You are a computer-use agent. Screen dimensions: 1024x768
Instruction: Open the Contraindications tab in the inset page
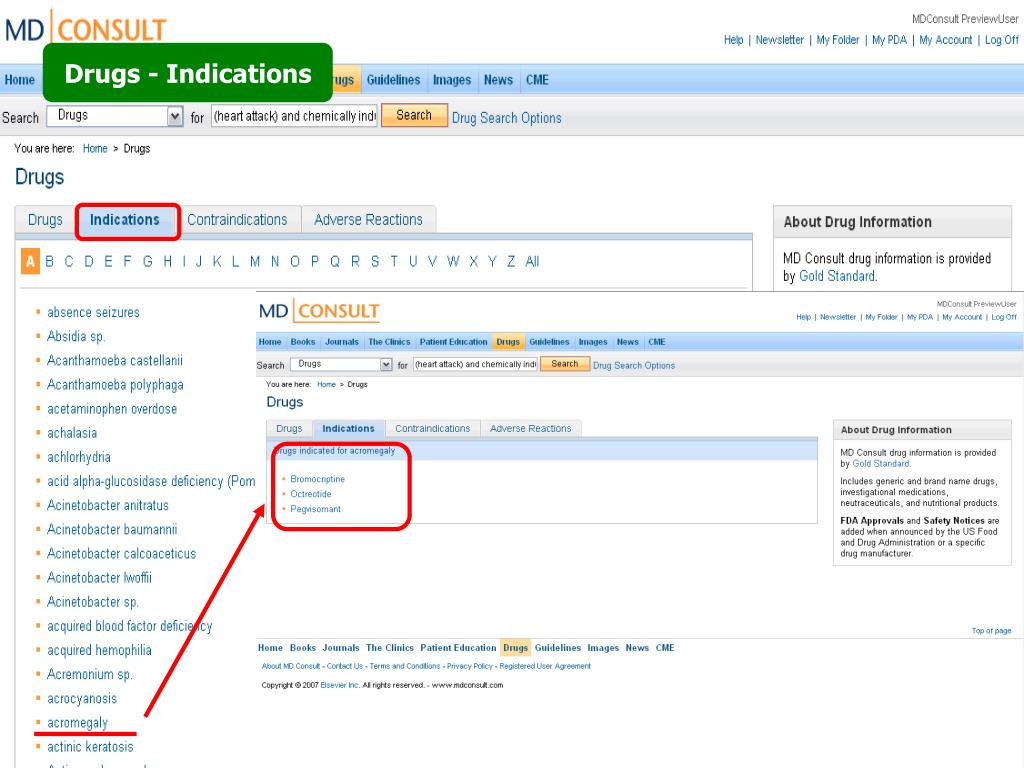(x=432, y=428)
